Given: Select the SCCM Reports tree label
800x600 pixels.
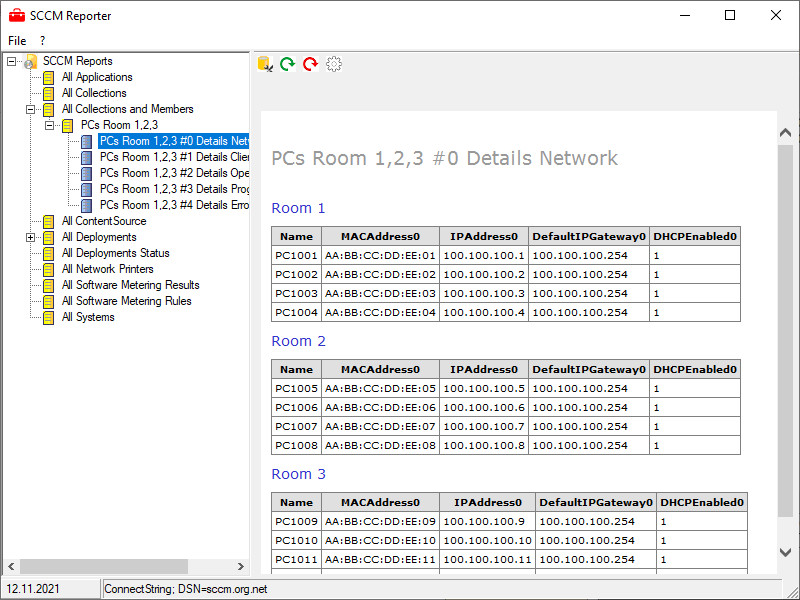Looking at the screenshot, I should pyautogui.click(x=78, y=61).
